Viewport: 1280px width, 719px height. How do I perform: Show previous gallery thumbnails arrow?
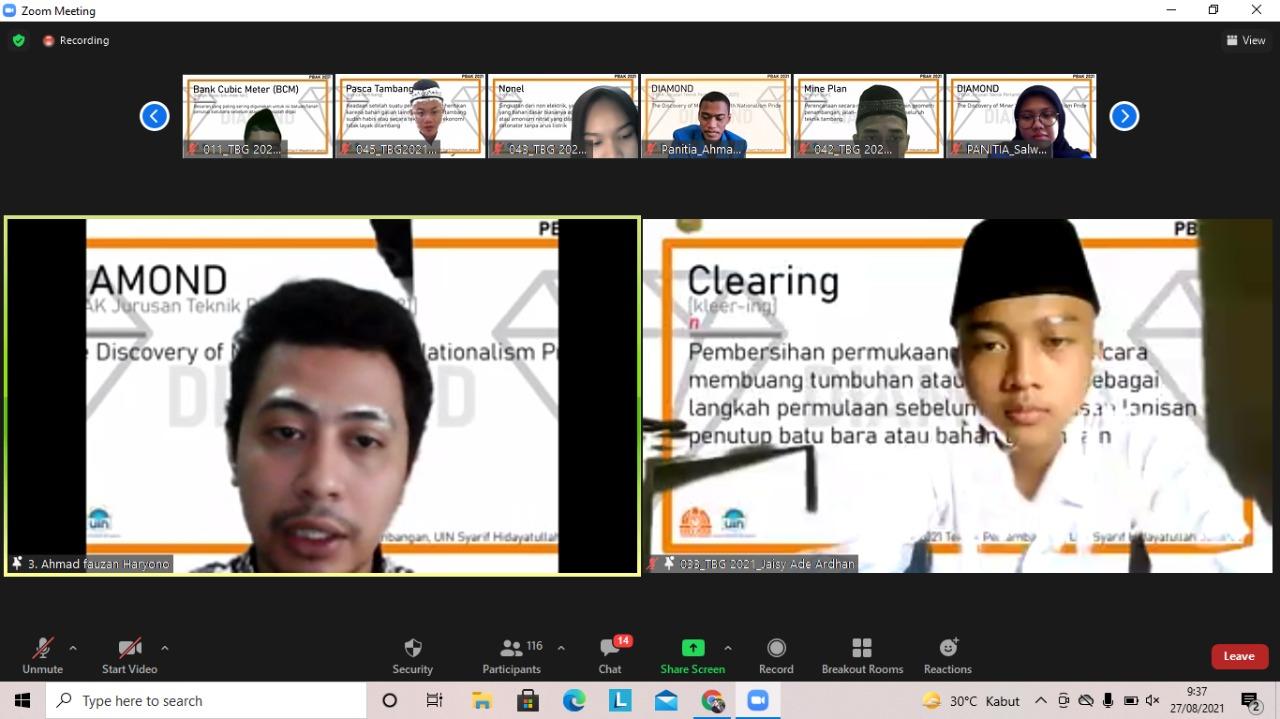[x=154, y=116]
